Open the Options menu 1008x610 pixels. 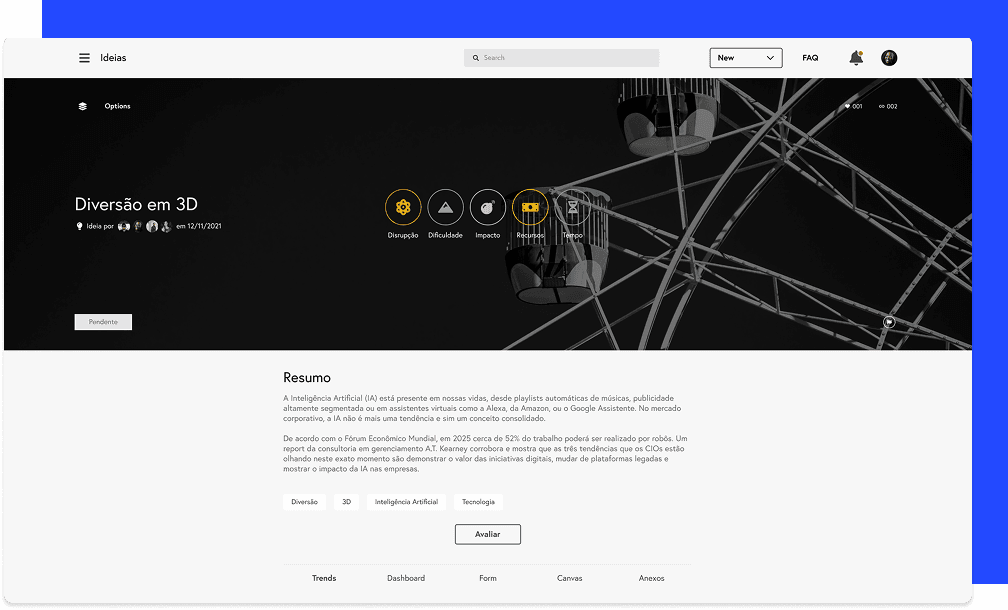117,106
